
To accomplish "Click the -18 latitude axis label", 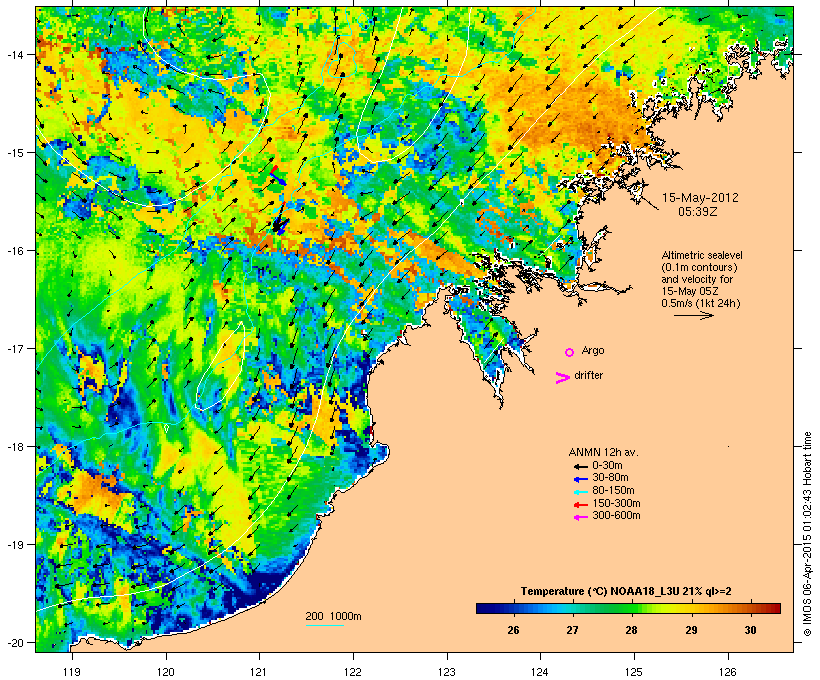I will (x=14, y=447).
